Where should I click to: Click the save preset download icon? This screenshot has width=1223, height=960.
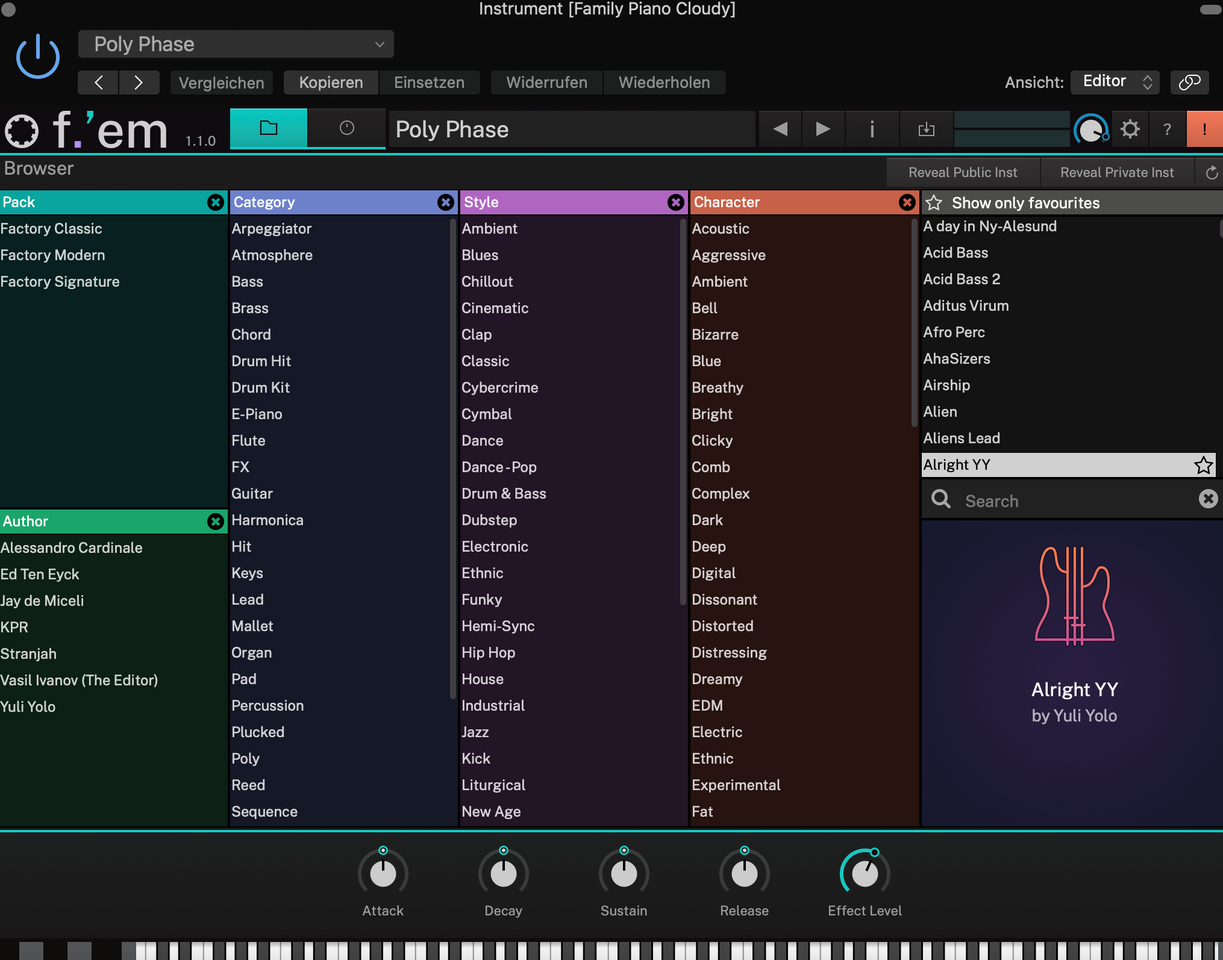point(926,129)
